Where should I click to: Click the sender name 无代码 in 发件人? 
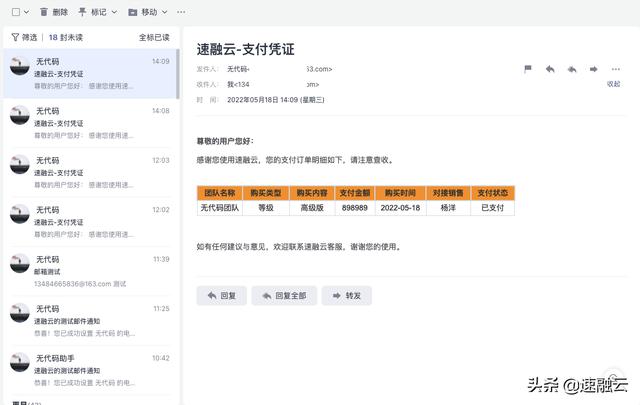(x=238, y=69)
